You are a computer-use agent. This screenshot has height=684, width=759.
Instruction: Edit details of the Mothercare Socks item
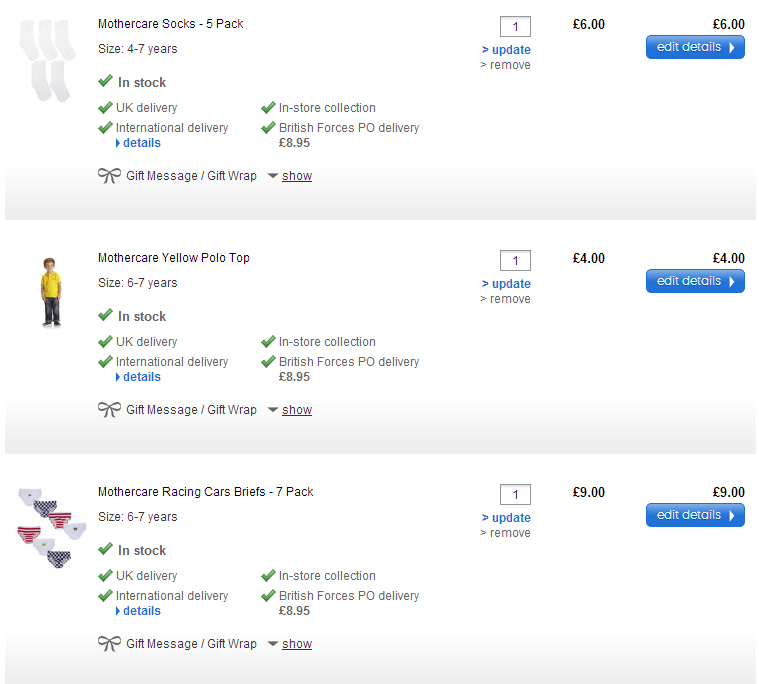tap(695, 47)
